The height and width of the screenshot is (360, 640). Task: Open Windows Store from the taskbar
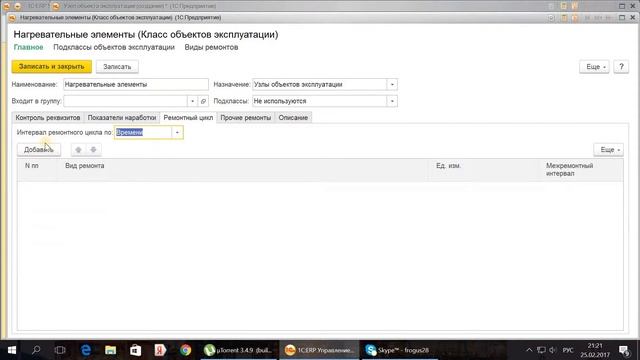tap(136, 350)
